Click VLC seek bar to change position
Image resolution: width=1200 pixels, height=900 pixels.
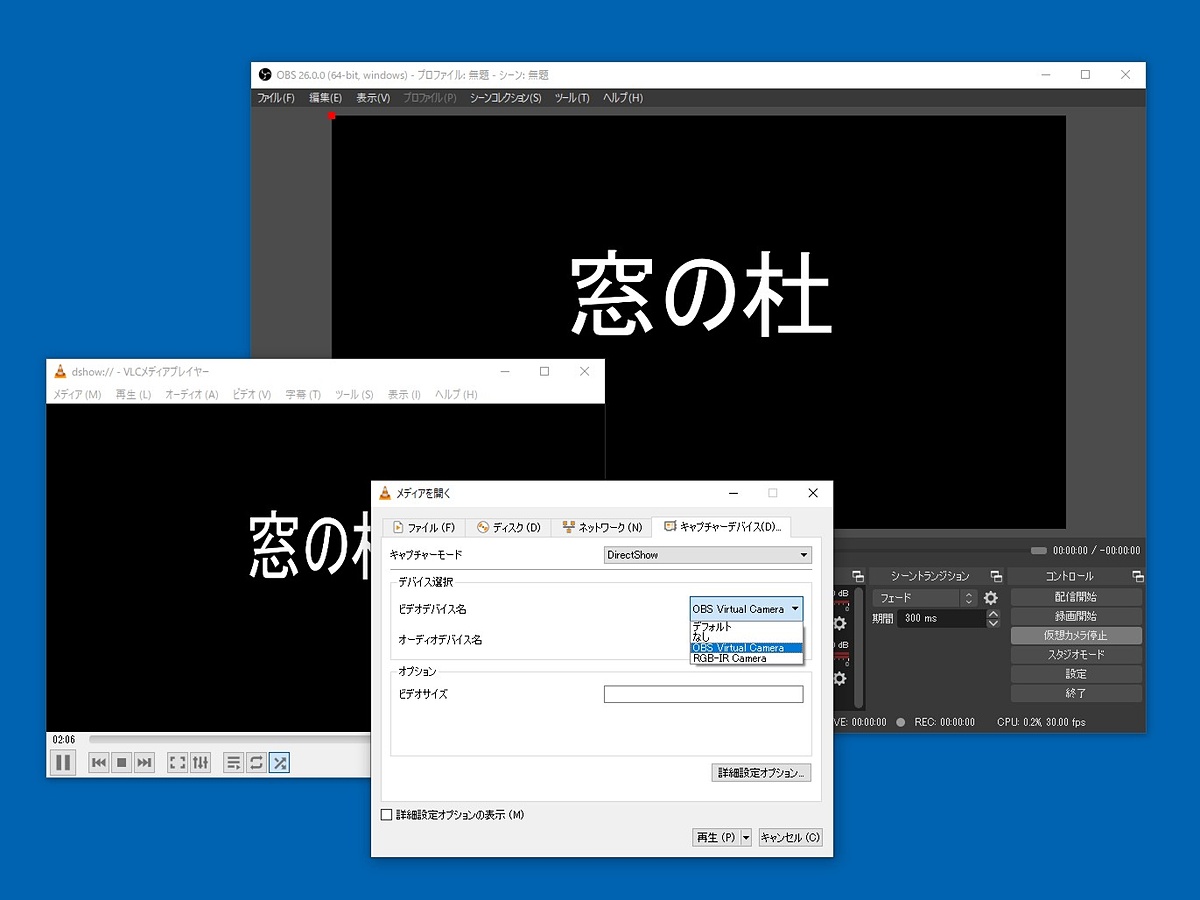(x=228, y=739)
